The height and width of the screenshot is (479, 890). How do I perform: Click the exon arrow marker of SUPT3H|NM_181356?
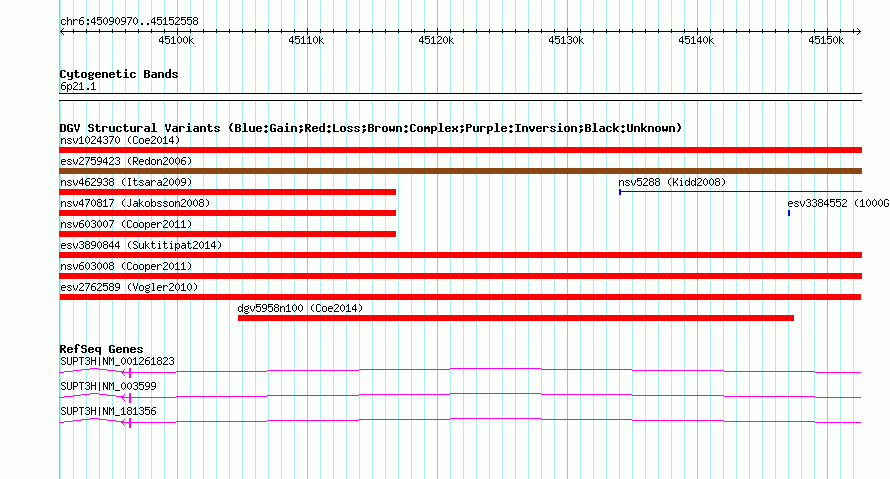127,423
